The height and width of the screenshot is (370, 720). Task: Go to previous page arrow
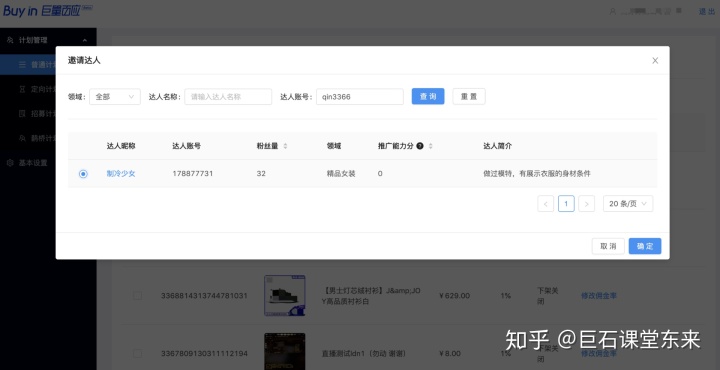(x=546, y=204)
